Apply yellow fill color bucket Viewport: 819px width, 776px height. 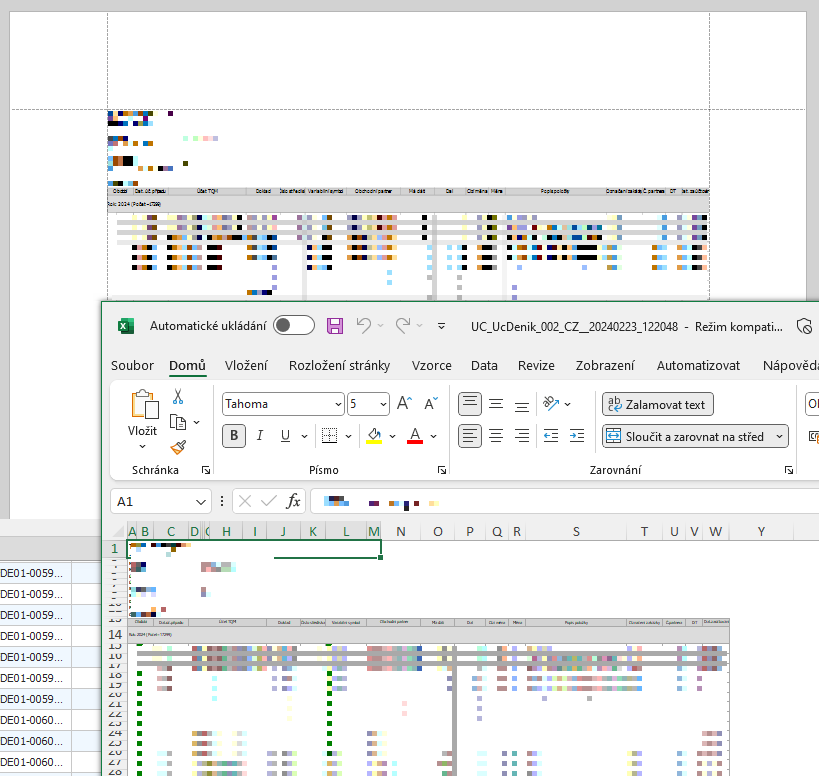374,436
